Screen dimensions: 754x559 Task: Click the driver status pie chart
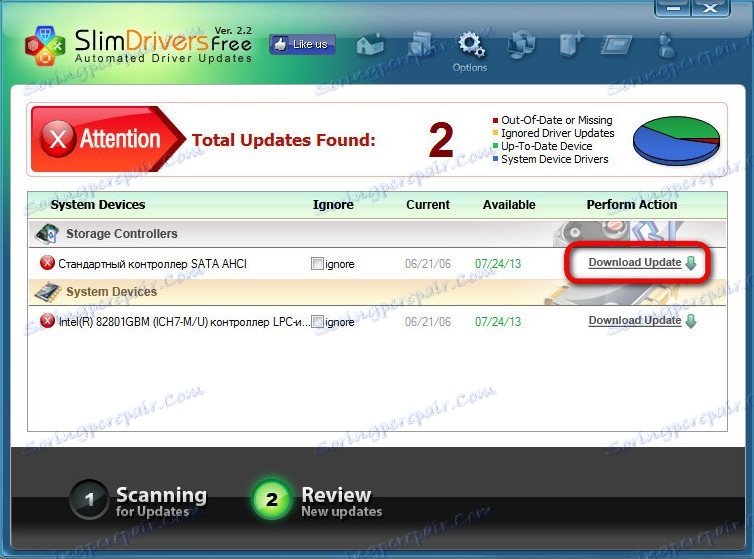pyautogui.click(x=677, y=141)
